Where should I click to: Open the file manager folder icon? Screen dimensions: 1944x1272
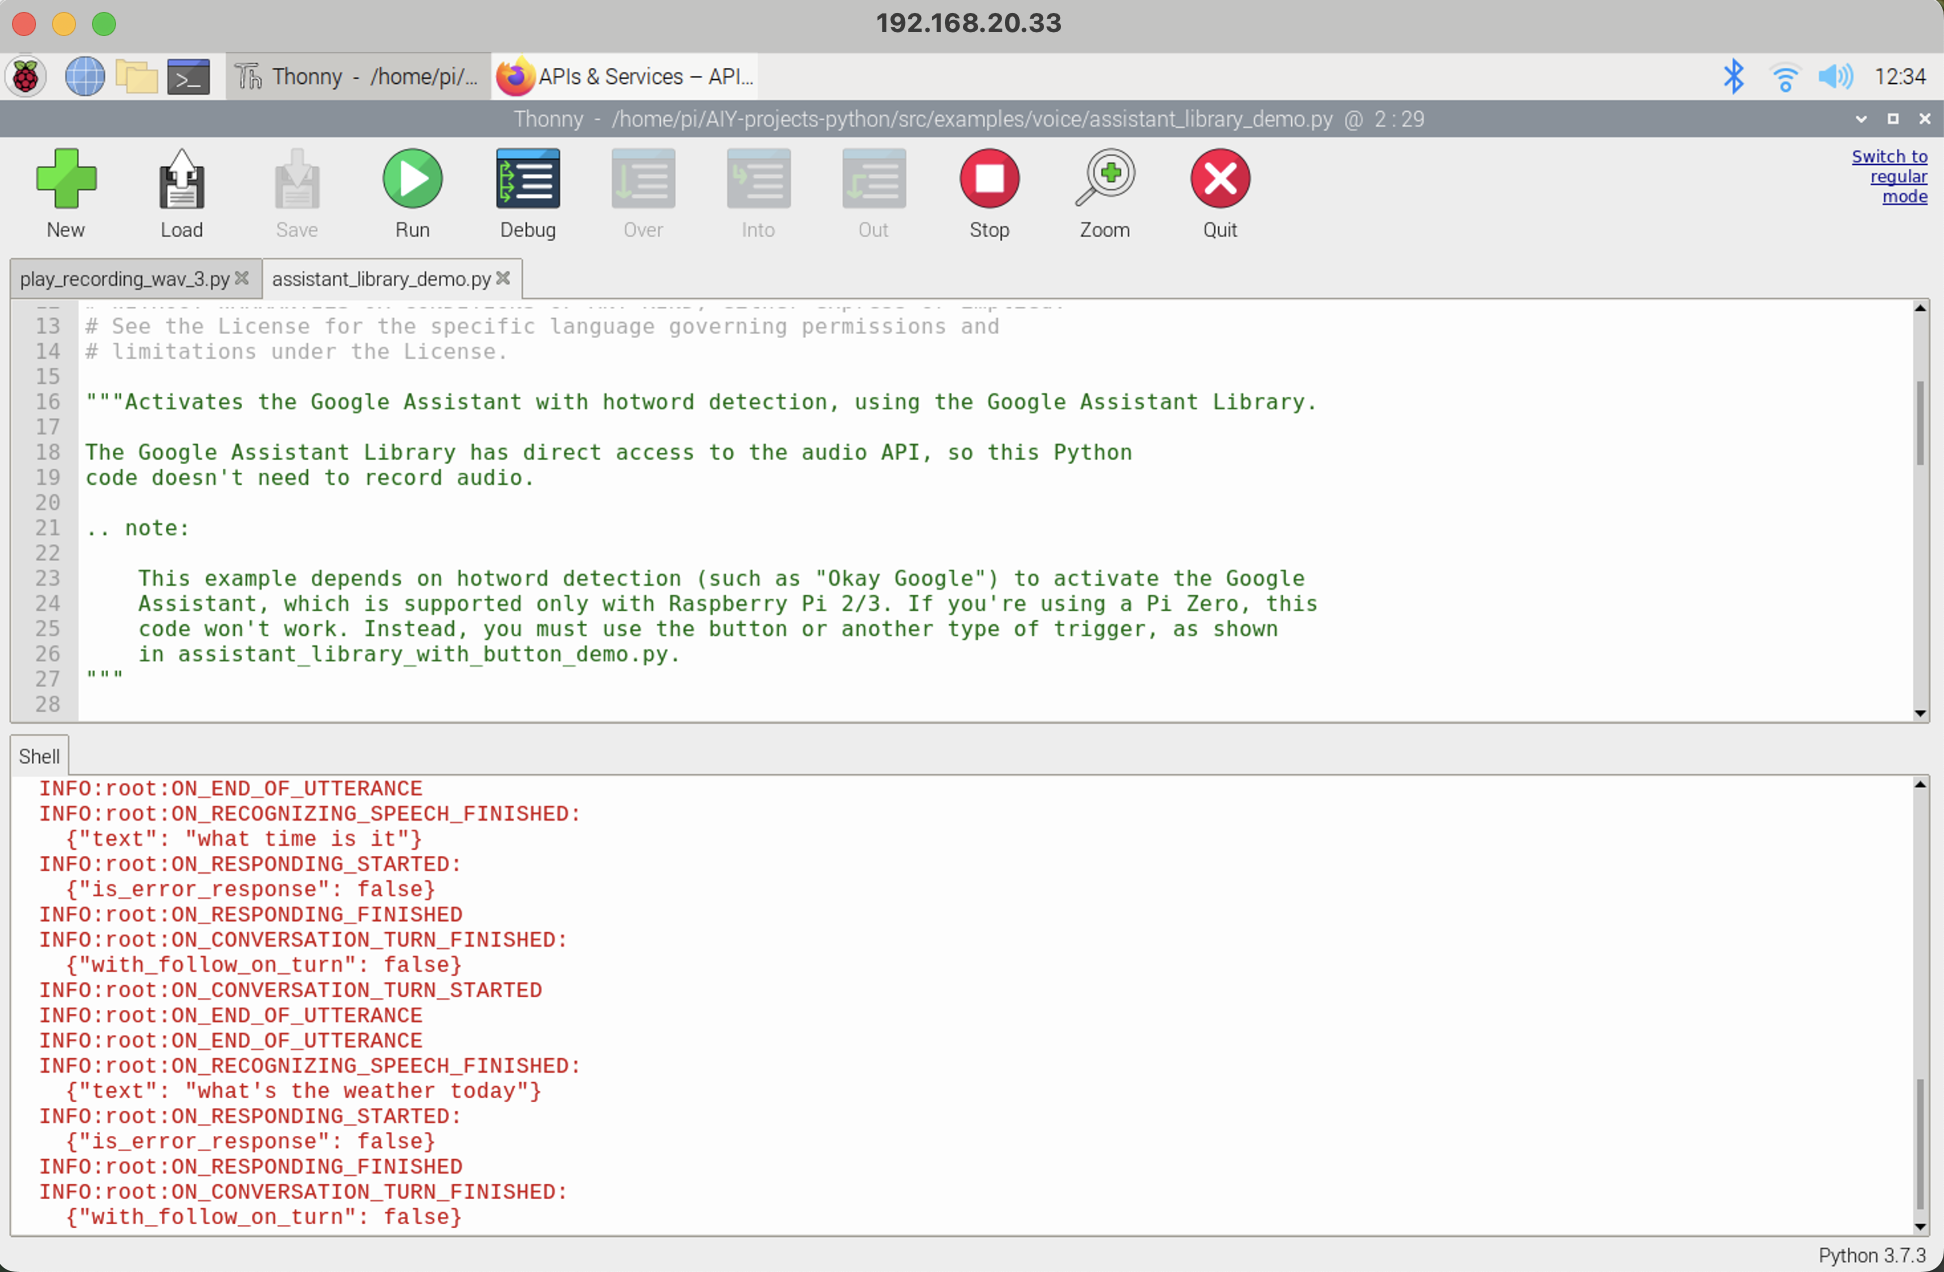136,77
